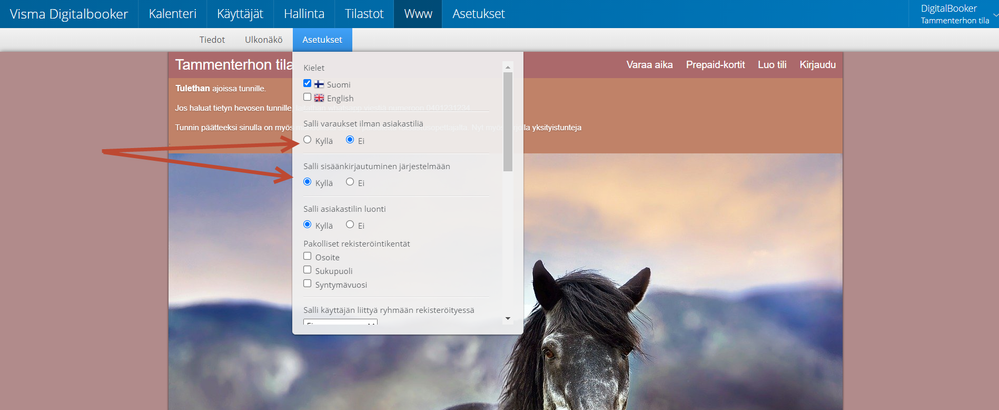
Task: Open the ryhmään rekisteröityessä dropdown
Action: [340, 323]
